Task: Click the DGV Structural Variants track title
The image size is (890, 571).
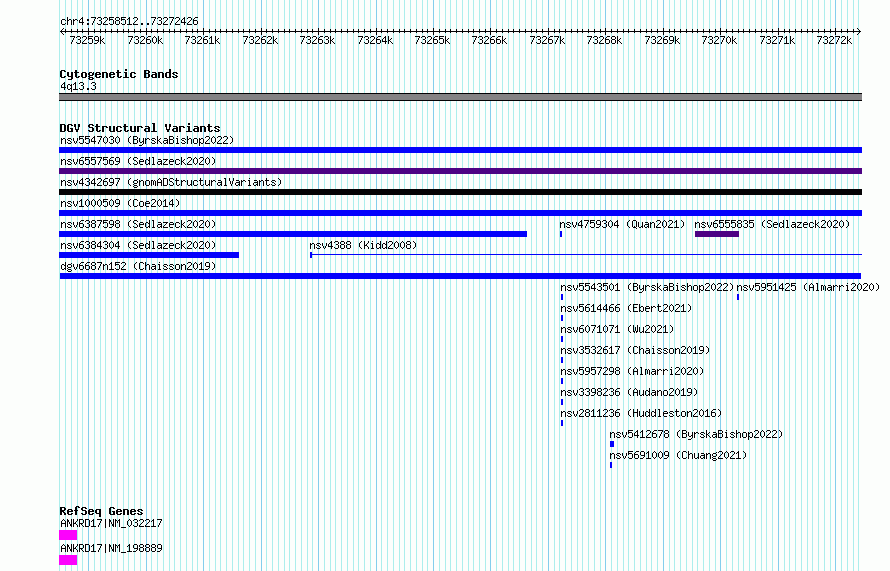Action: point(140,128)
